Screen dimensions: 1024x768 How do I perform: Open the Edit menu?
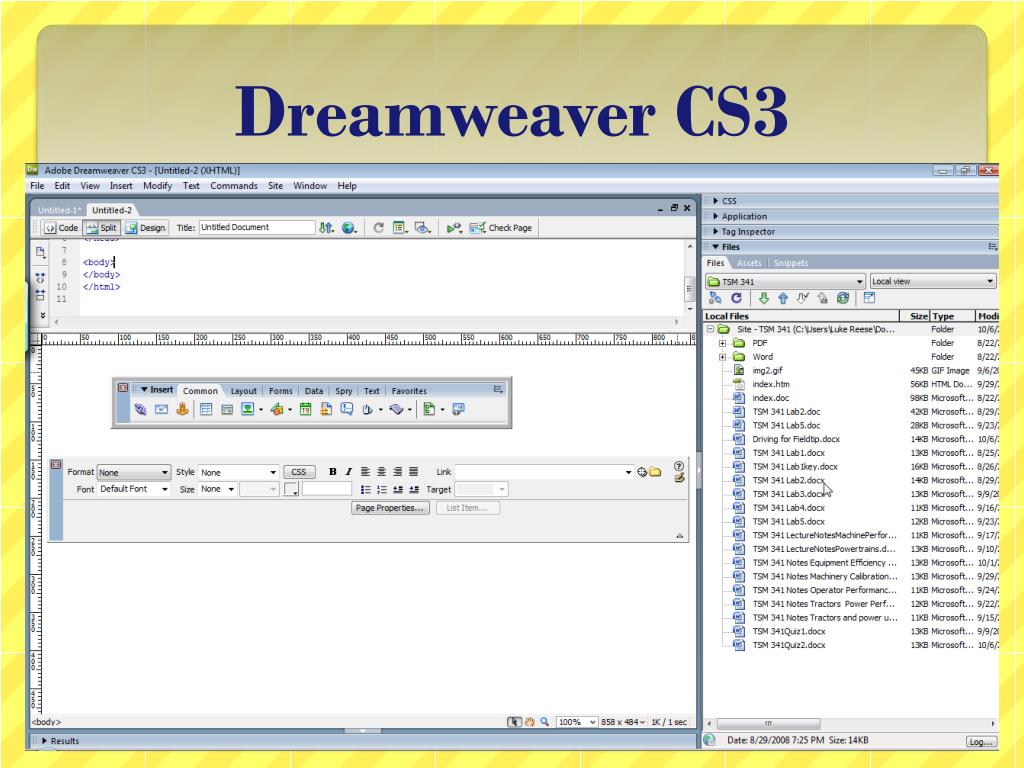point(62,186)
